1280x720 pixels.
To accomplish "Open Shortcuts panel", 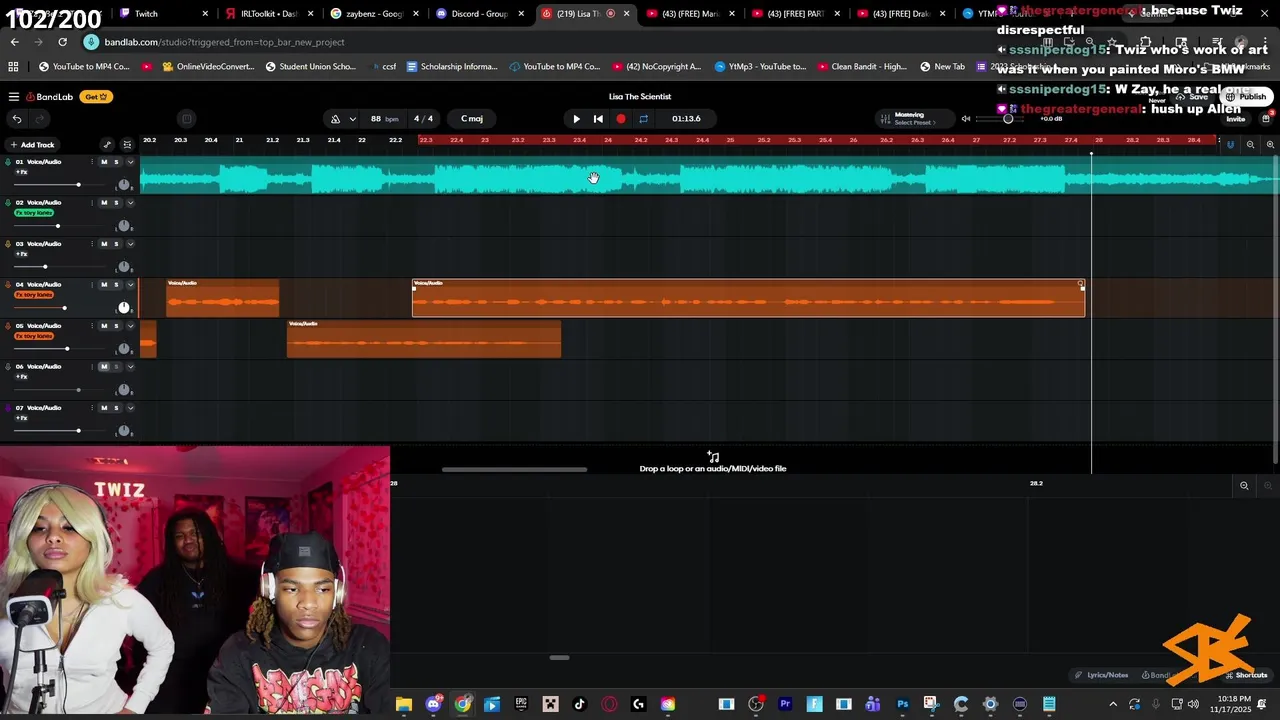I will coord(1245,675).
